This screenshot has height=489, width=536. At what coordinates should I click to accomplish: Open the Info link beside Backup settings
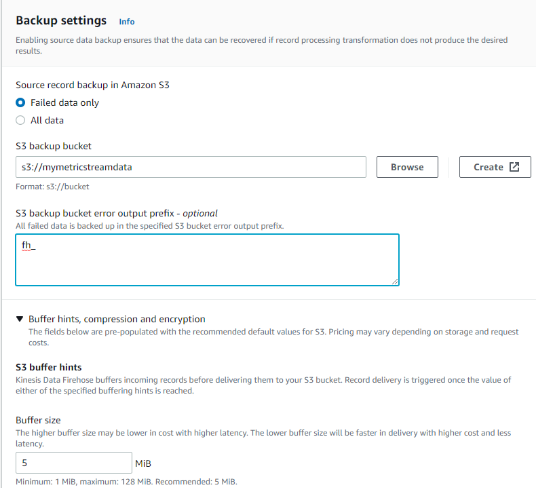coord(126,22)
